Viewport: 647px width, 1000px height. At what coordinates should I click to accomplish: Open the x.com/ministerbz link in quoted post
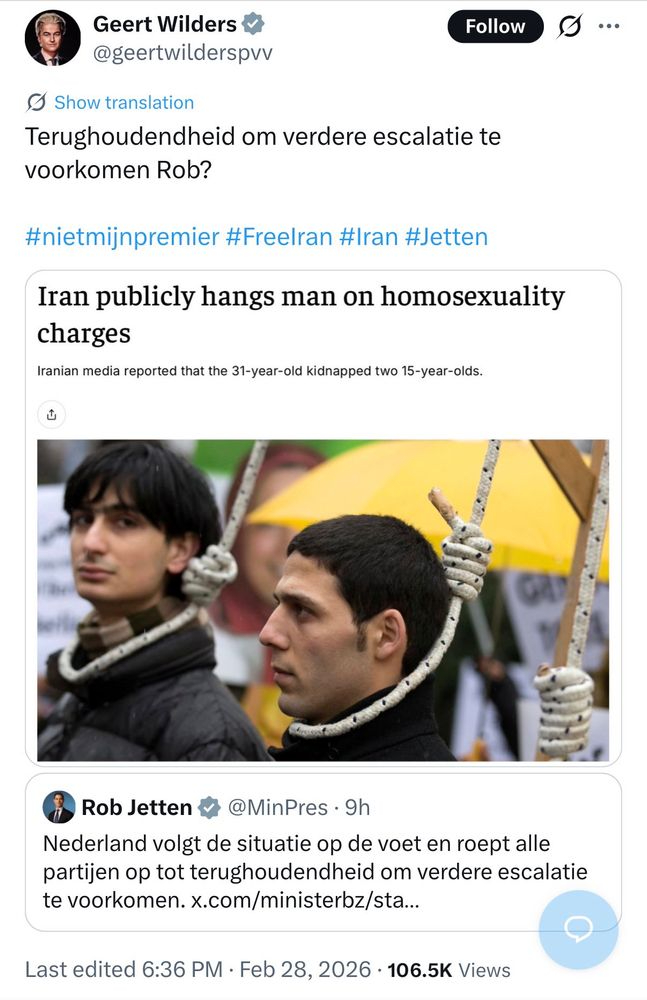304,900
